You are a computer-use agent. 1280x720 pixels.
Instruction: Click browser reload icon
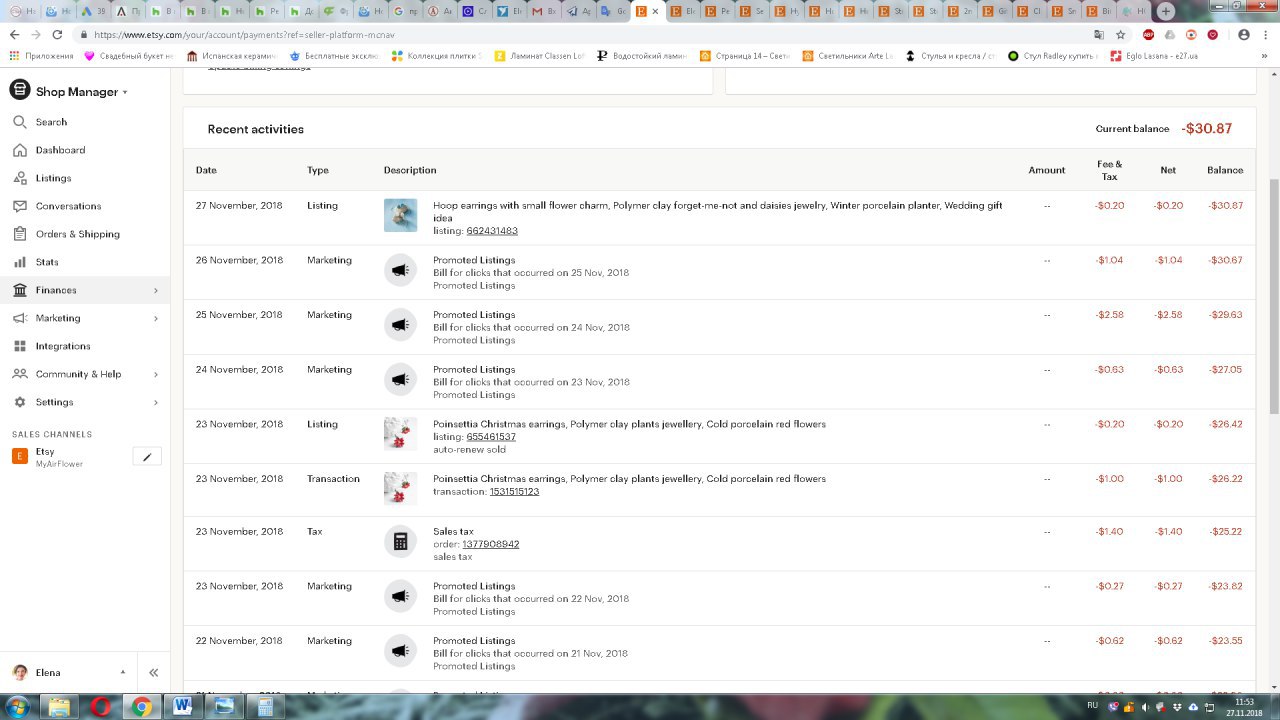(x=58, y=34)
